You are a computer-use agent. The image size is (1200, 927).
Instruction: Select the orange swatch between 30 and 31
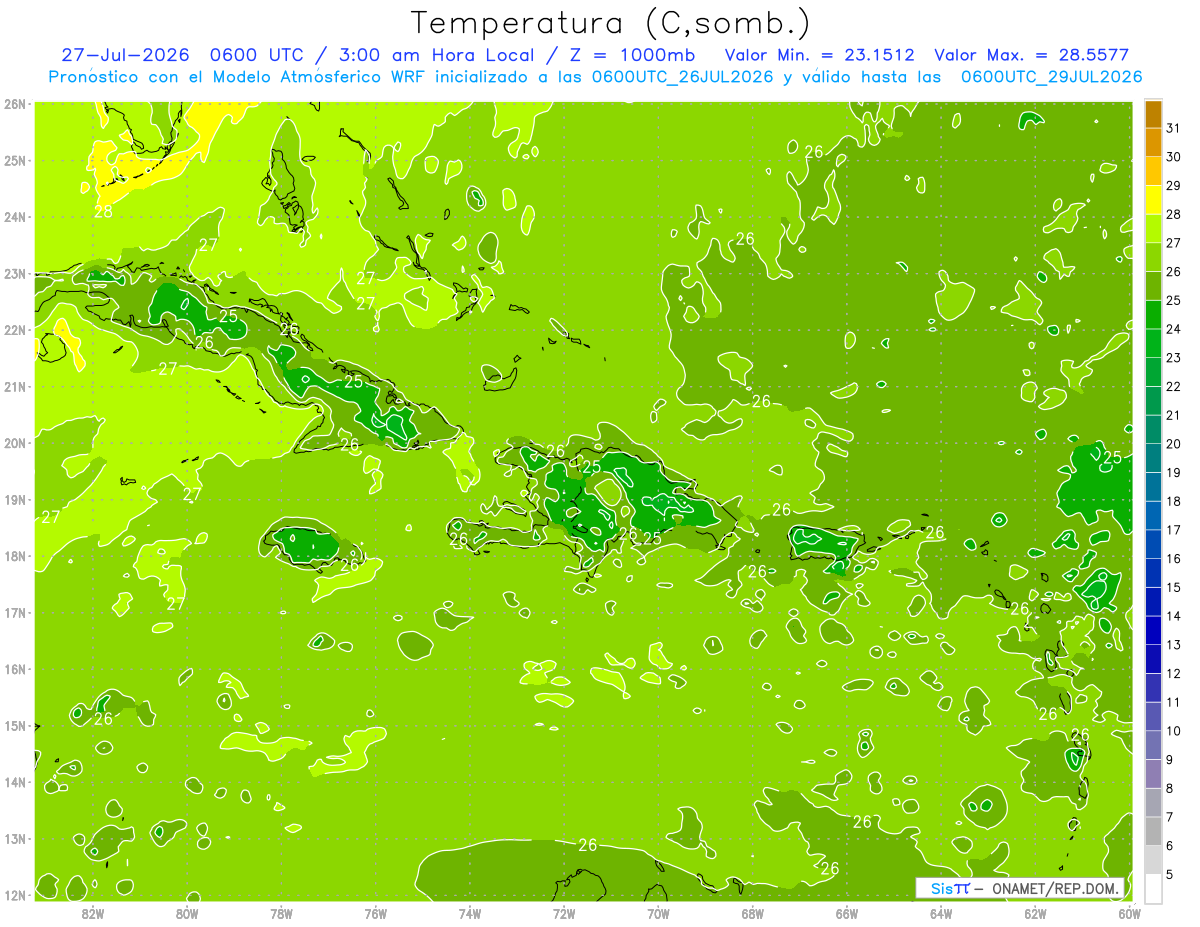click(1153, 143)
